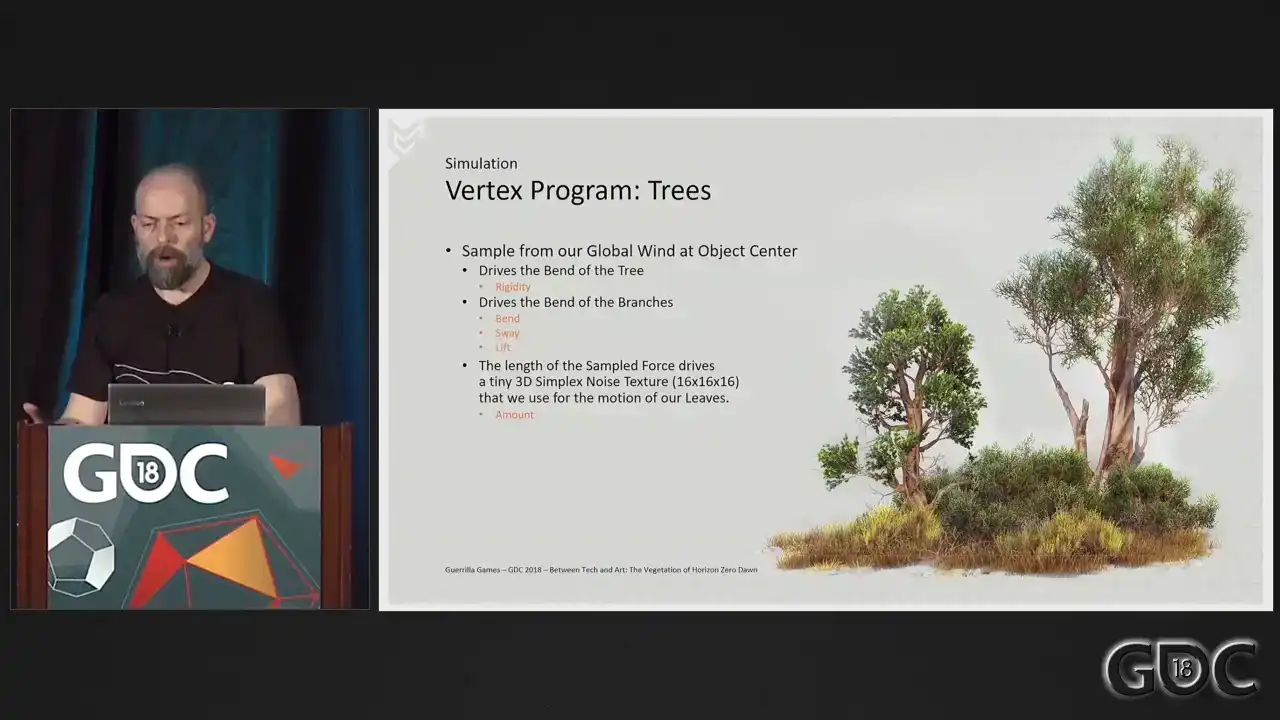Click the GDC 18 watermark logo

tap(1180, 668)
